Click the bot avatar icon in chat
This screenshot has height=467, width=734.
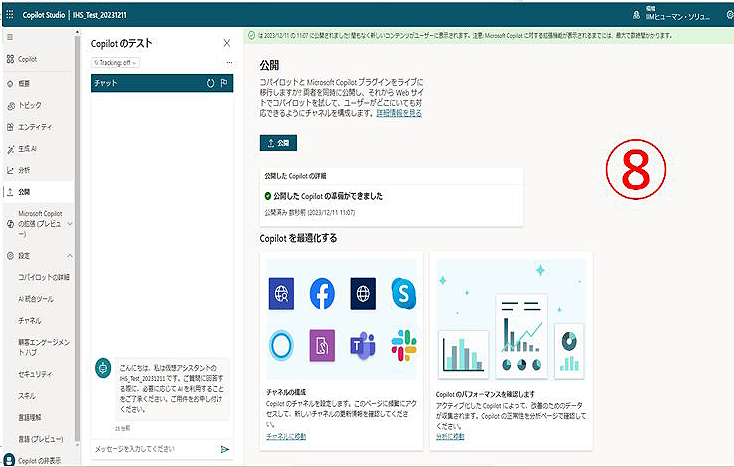(x=103, y=368)
